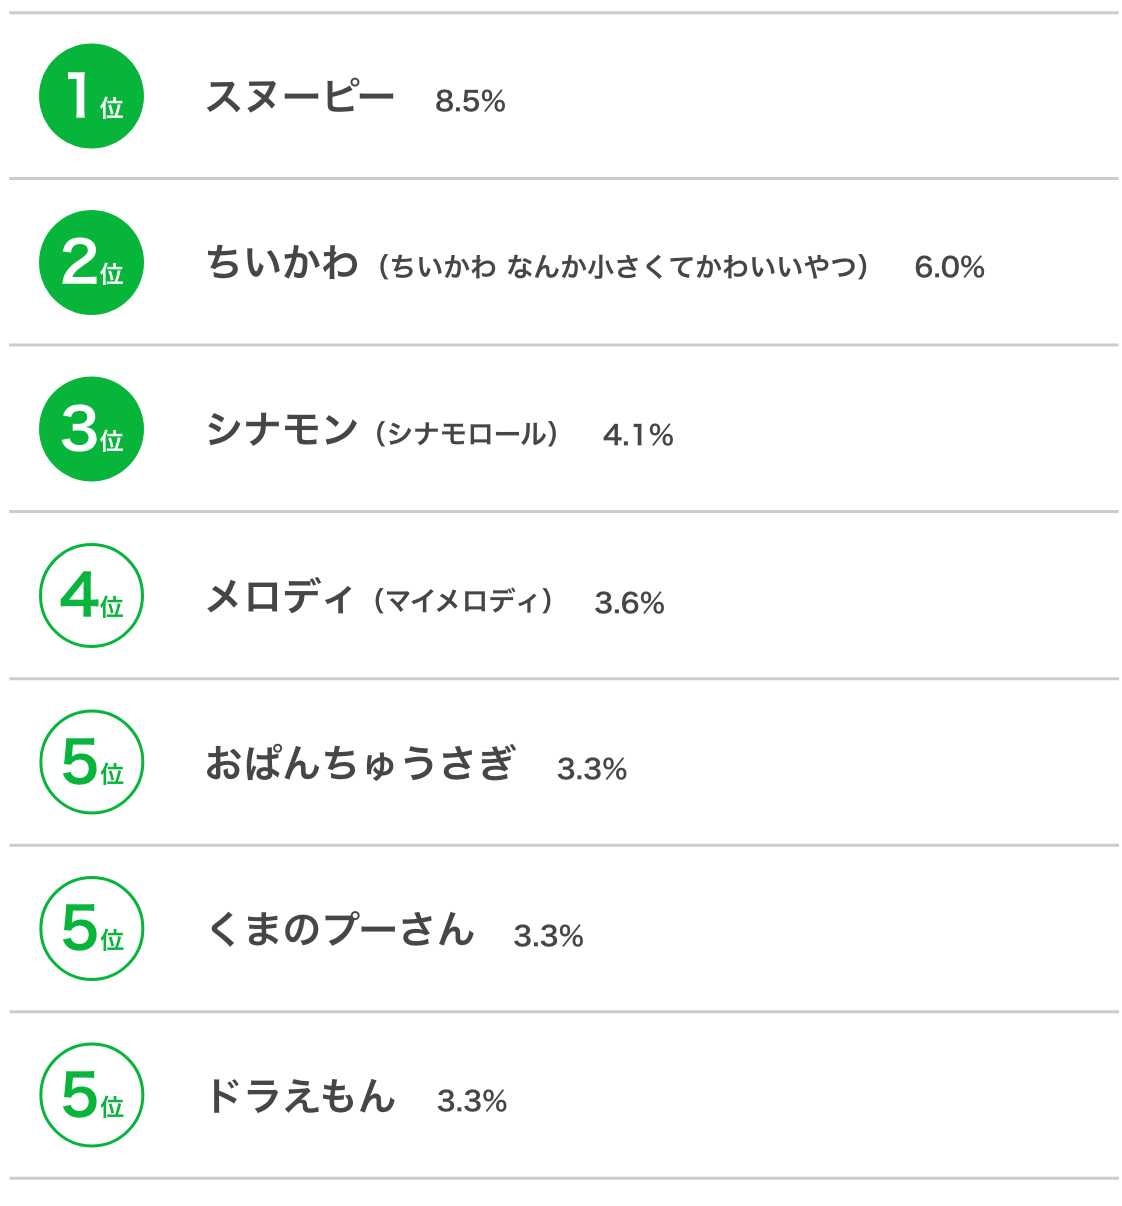Screen dimensions: 1122x1206
Task: Click the シナモン heading text
Action: [282, 430]
